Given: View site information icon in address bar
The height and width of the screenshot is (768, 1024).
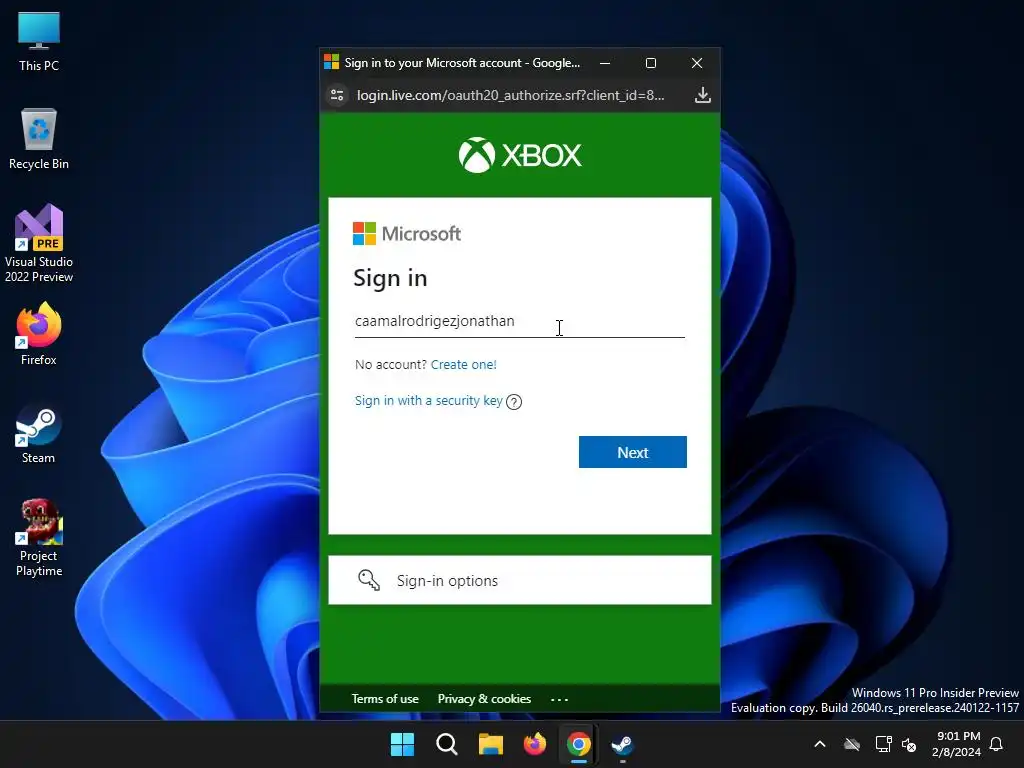Looking at the screenshot, I should coord(337,95).
